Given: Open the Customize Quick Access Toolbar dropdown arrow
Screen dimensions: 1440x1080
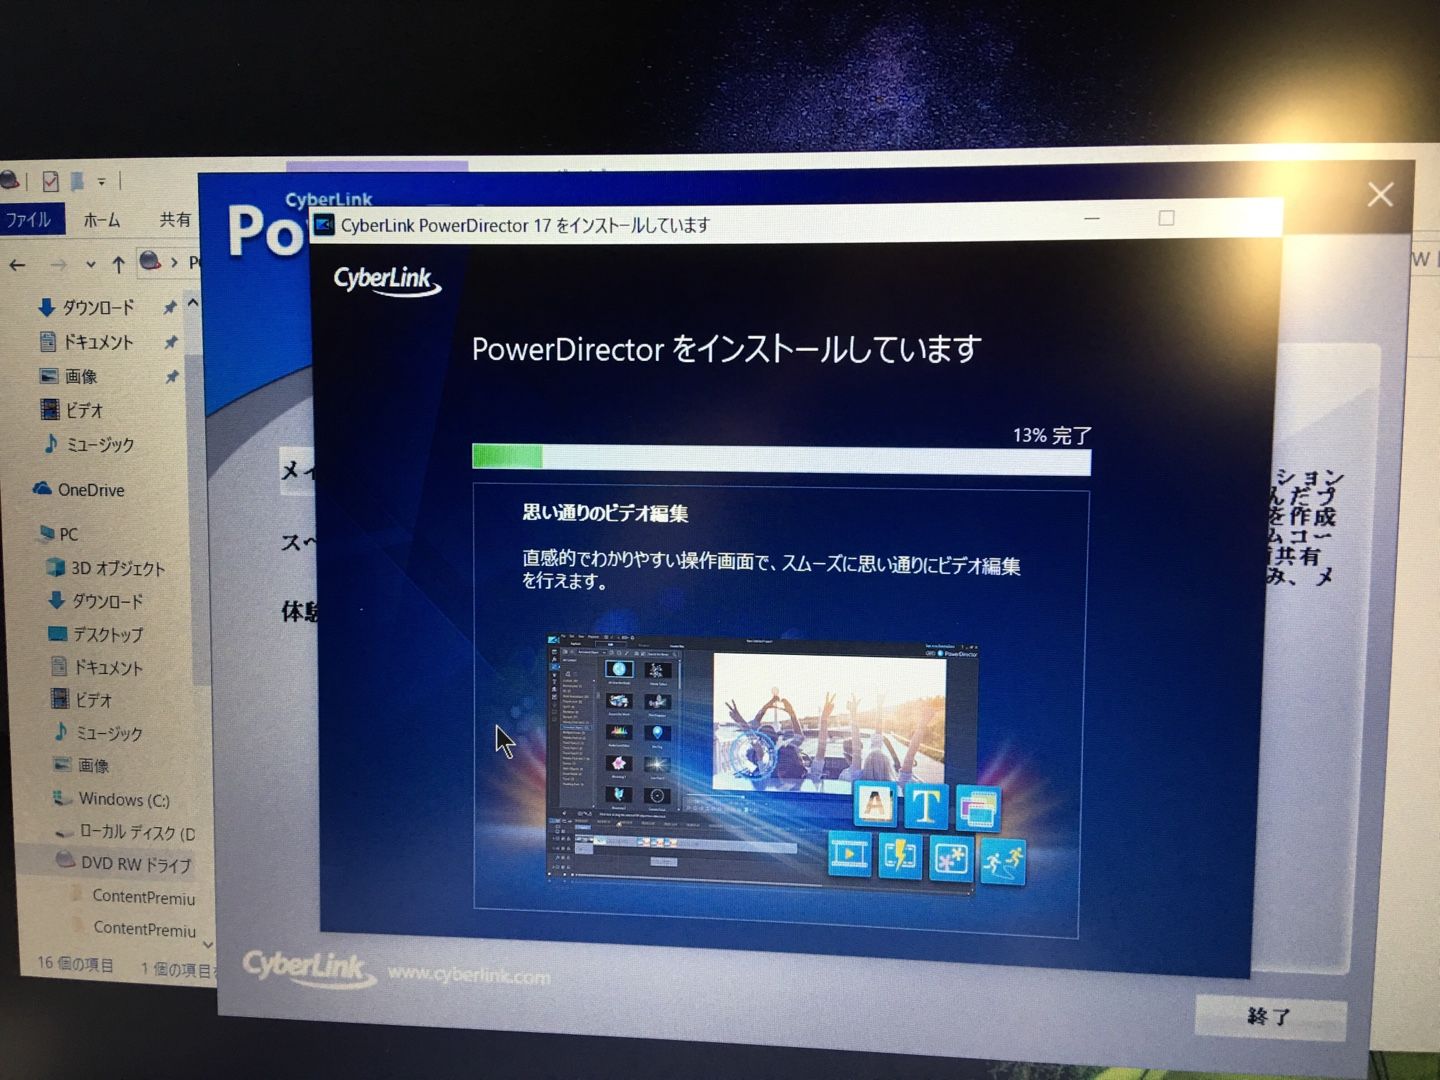Looking at the screenshot, I should (101, 182).
